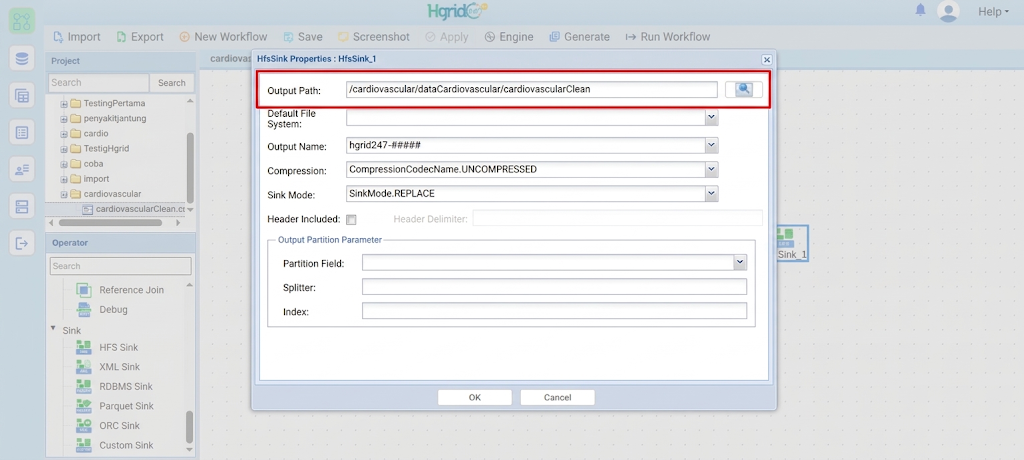Expand the penyakitjantung folder
This screenshot has width=1024, height=460.
pyautogui.click(x=64, y=118)
